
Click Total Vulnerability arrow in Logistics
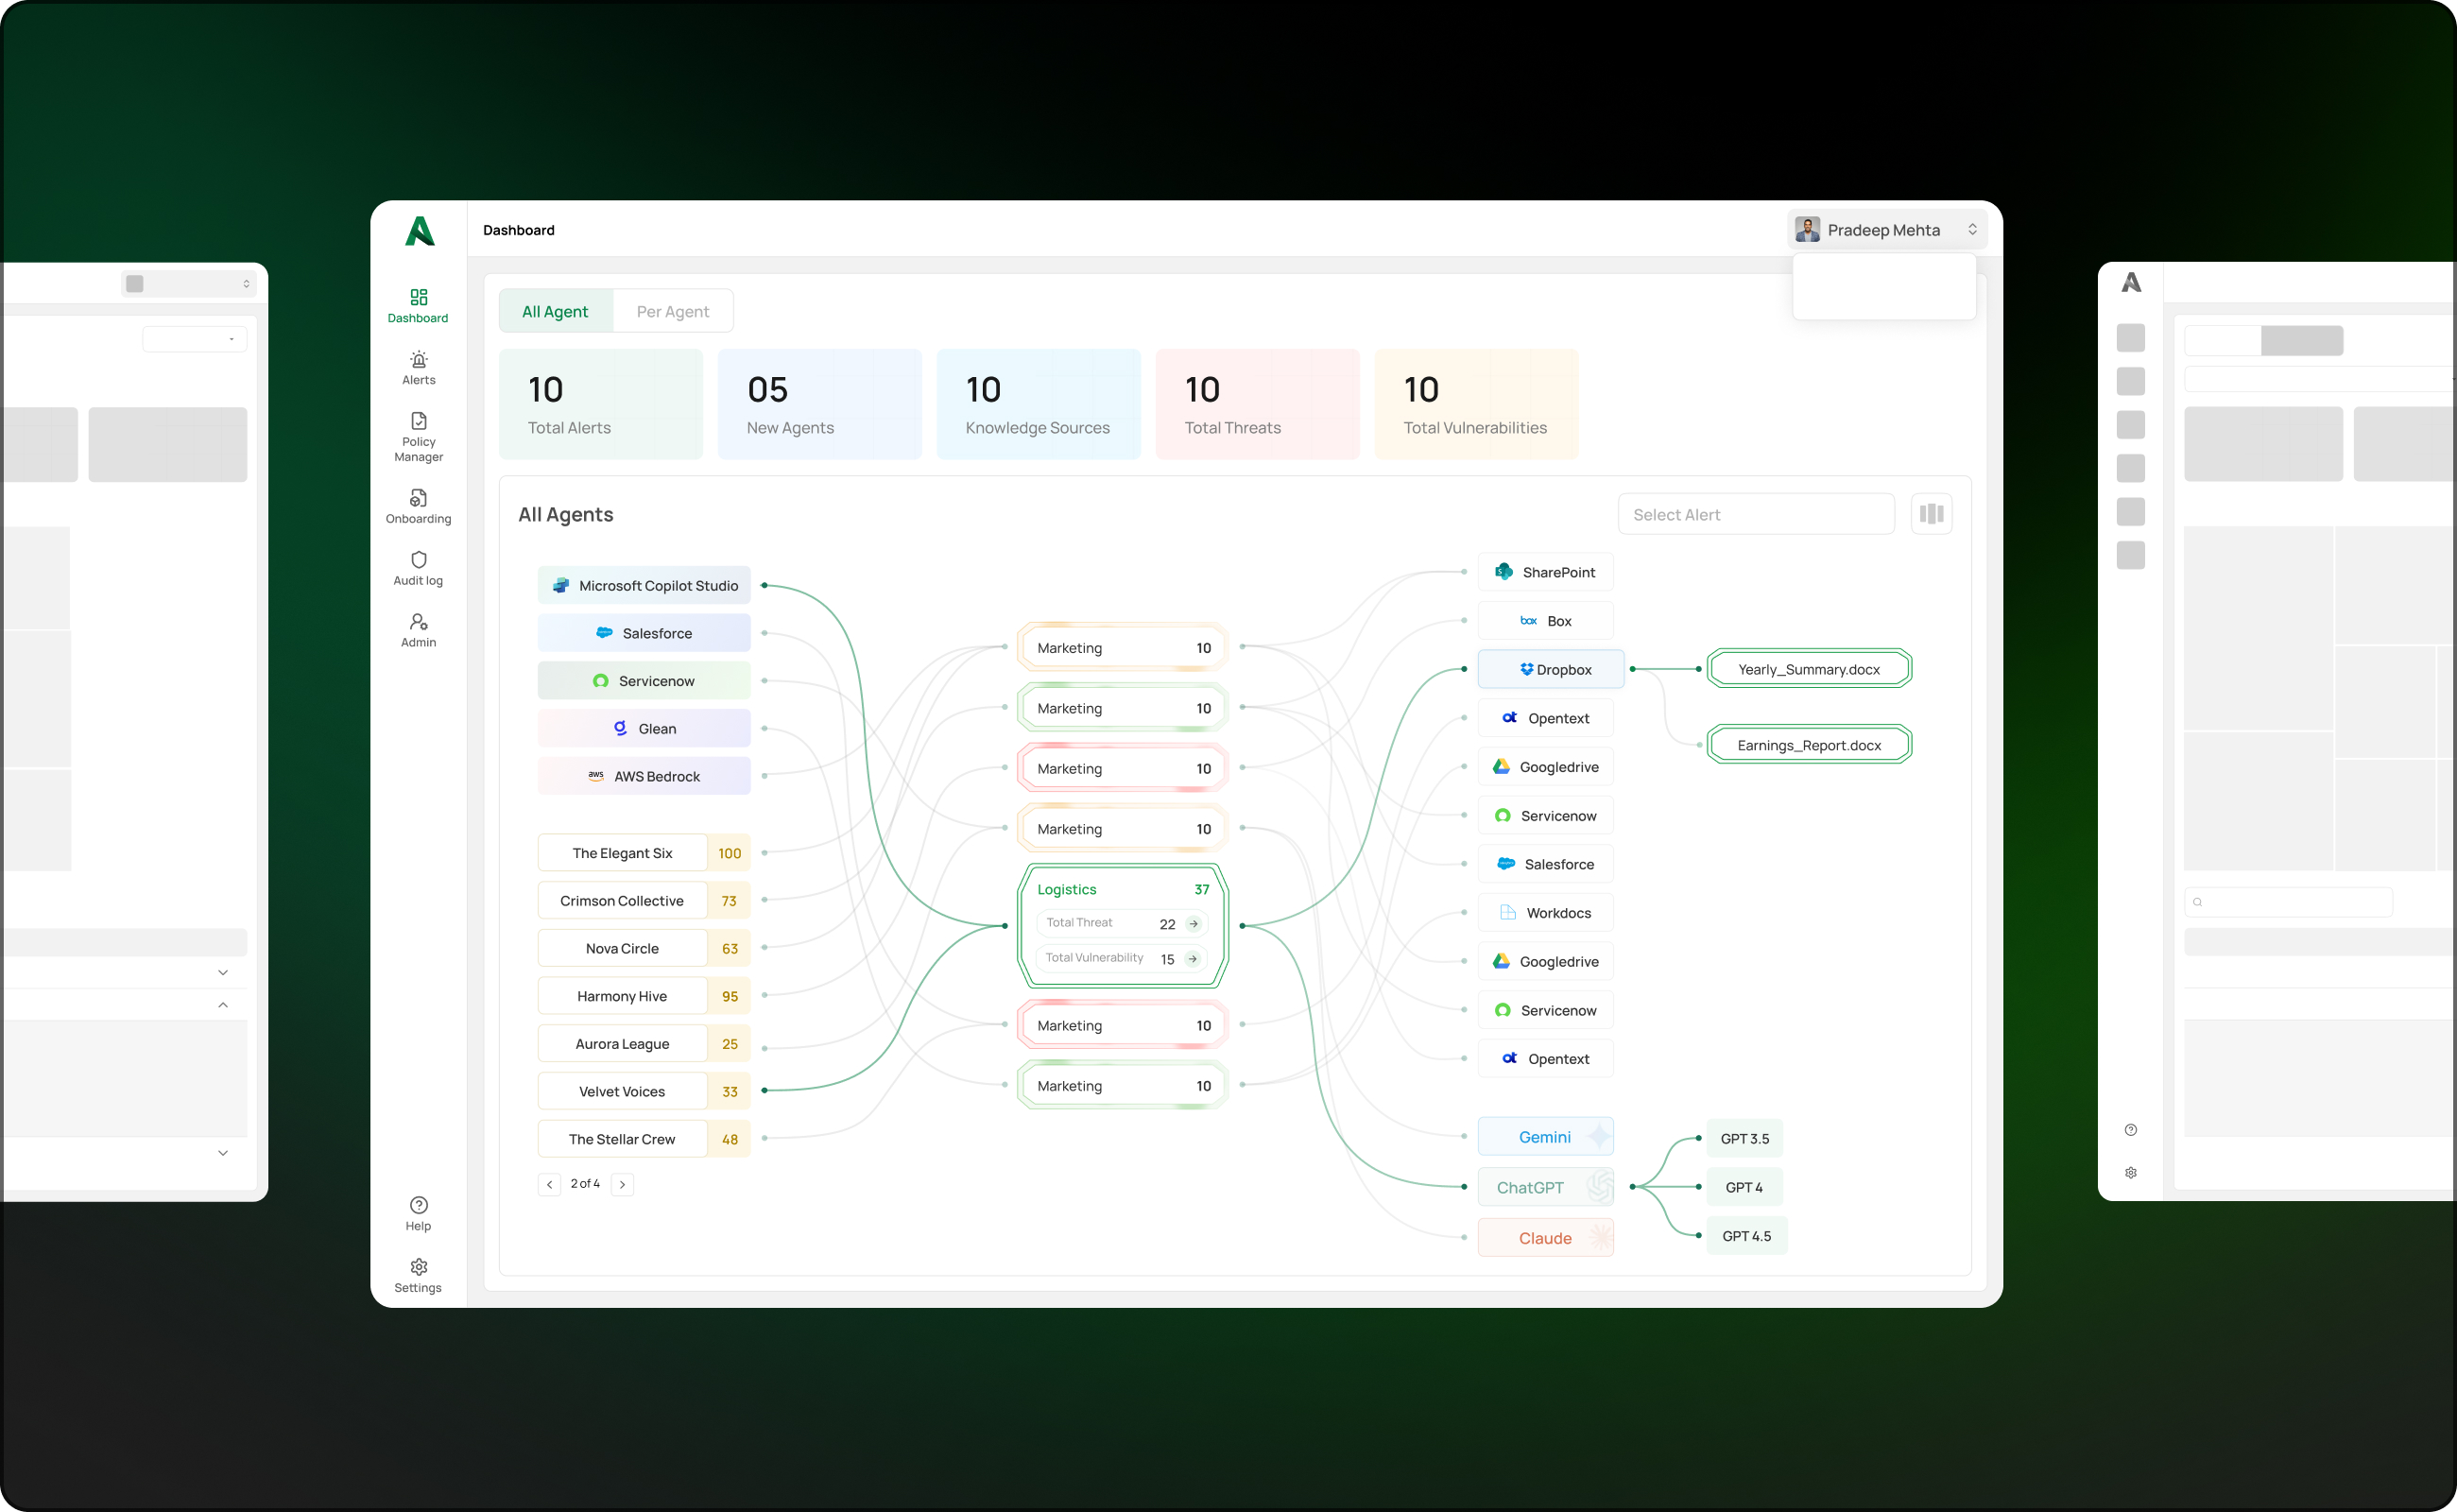click(x=1193, y=959)
